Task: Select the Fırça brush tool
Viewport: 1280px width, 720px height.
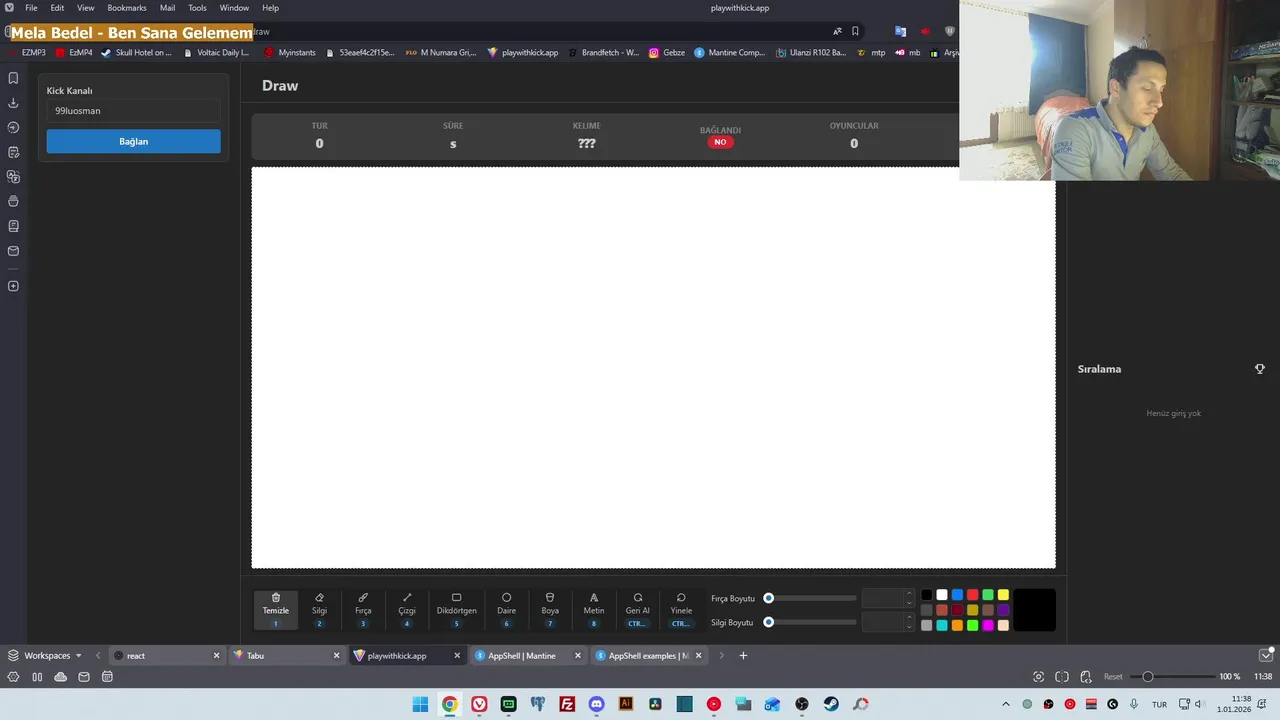Action: pyautogui.click(x=363, y=610)
